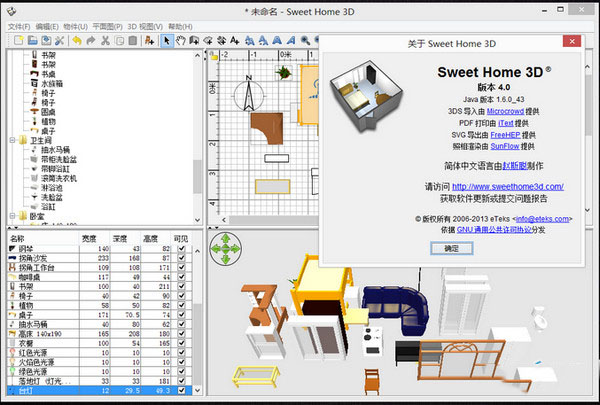
Task: Click furniture table scroll-up arrow
Action: tap(197, 251)
